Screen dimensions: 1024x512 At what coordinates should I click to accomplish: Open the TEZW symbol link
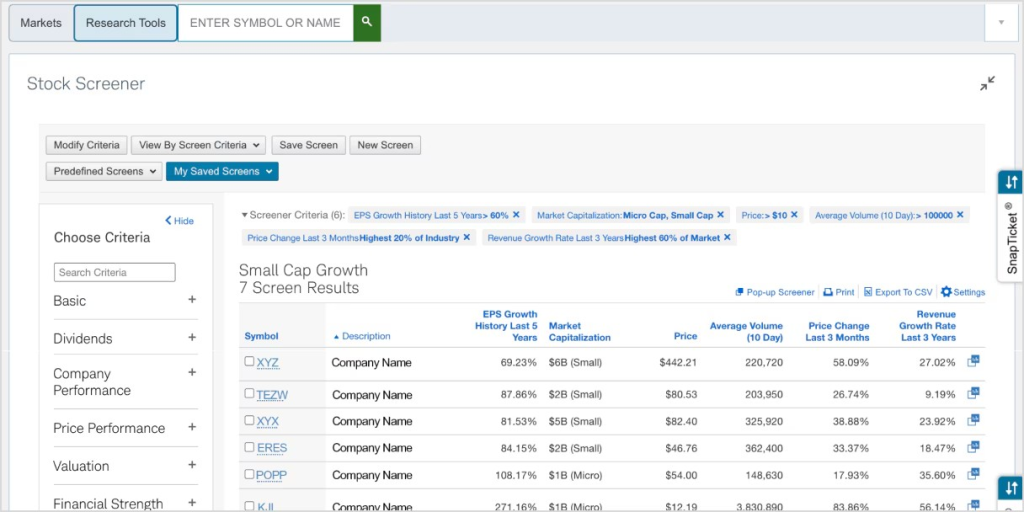tap(272, 394)
